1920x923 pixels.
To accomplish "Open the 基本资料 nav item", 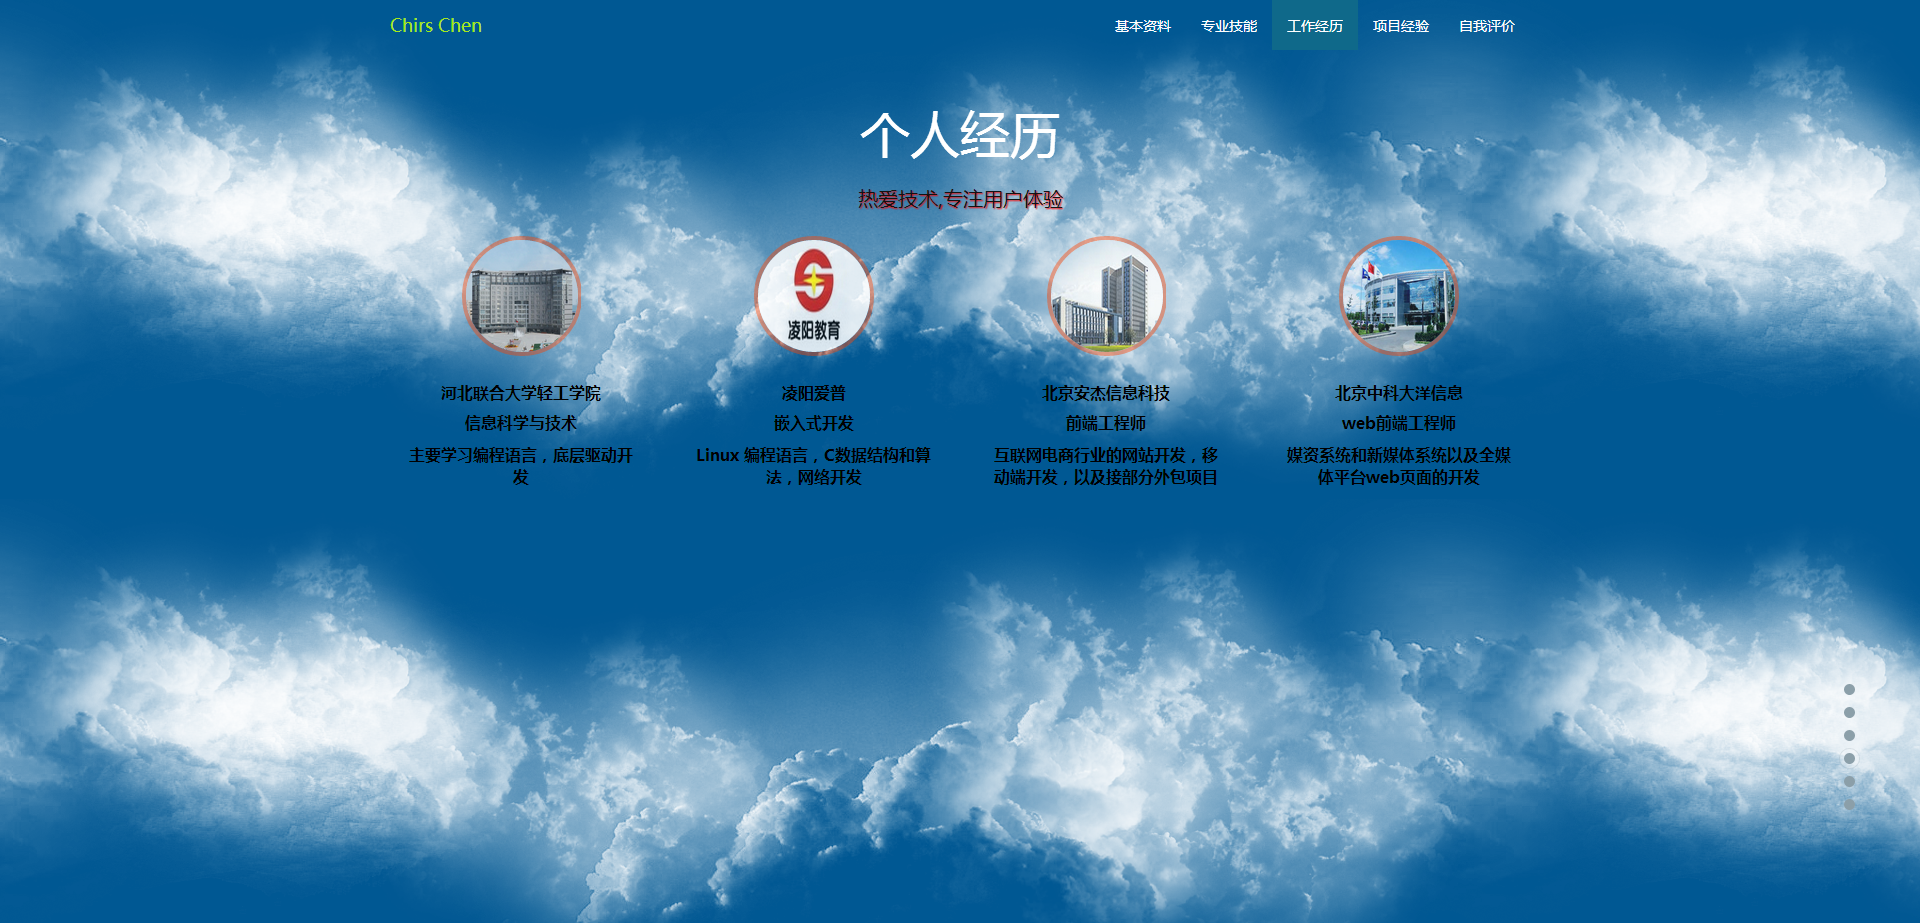I will (x=1142, y=26).
